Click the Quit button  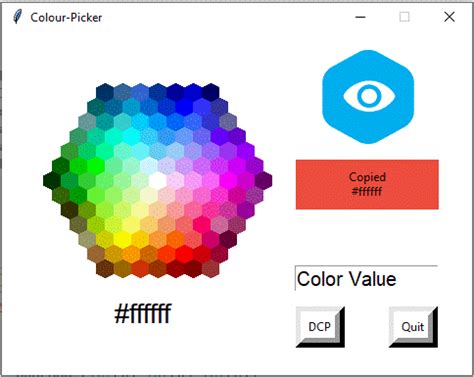tap(413, 327)
